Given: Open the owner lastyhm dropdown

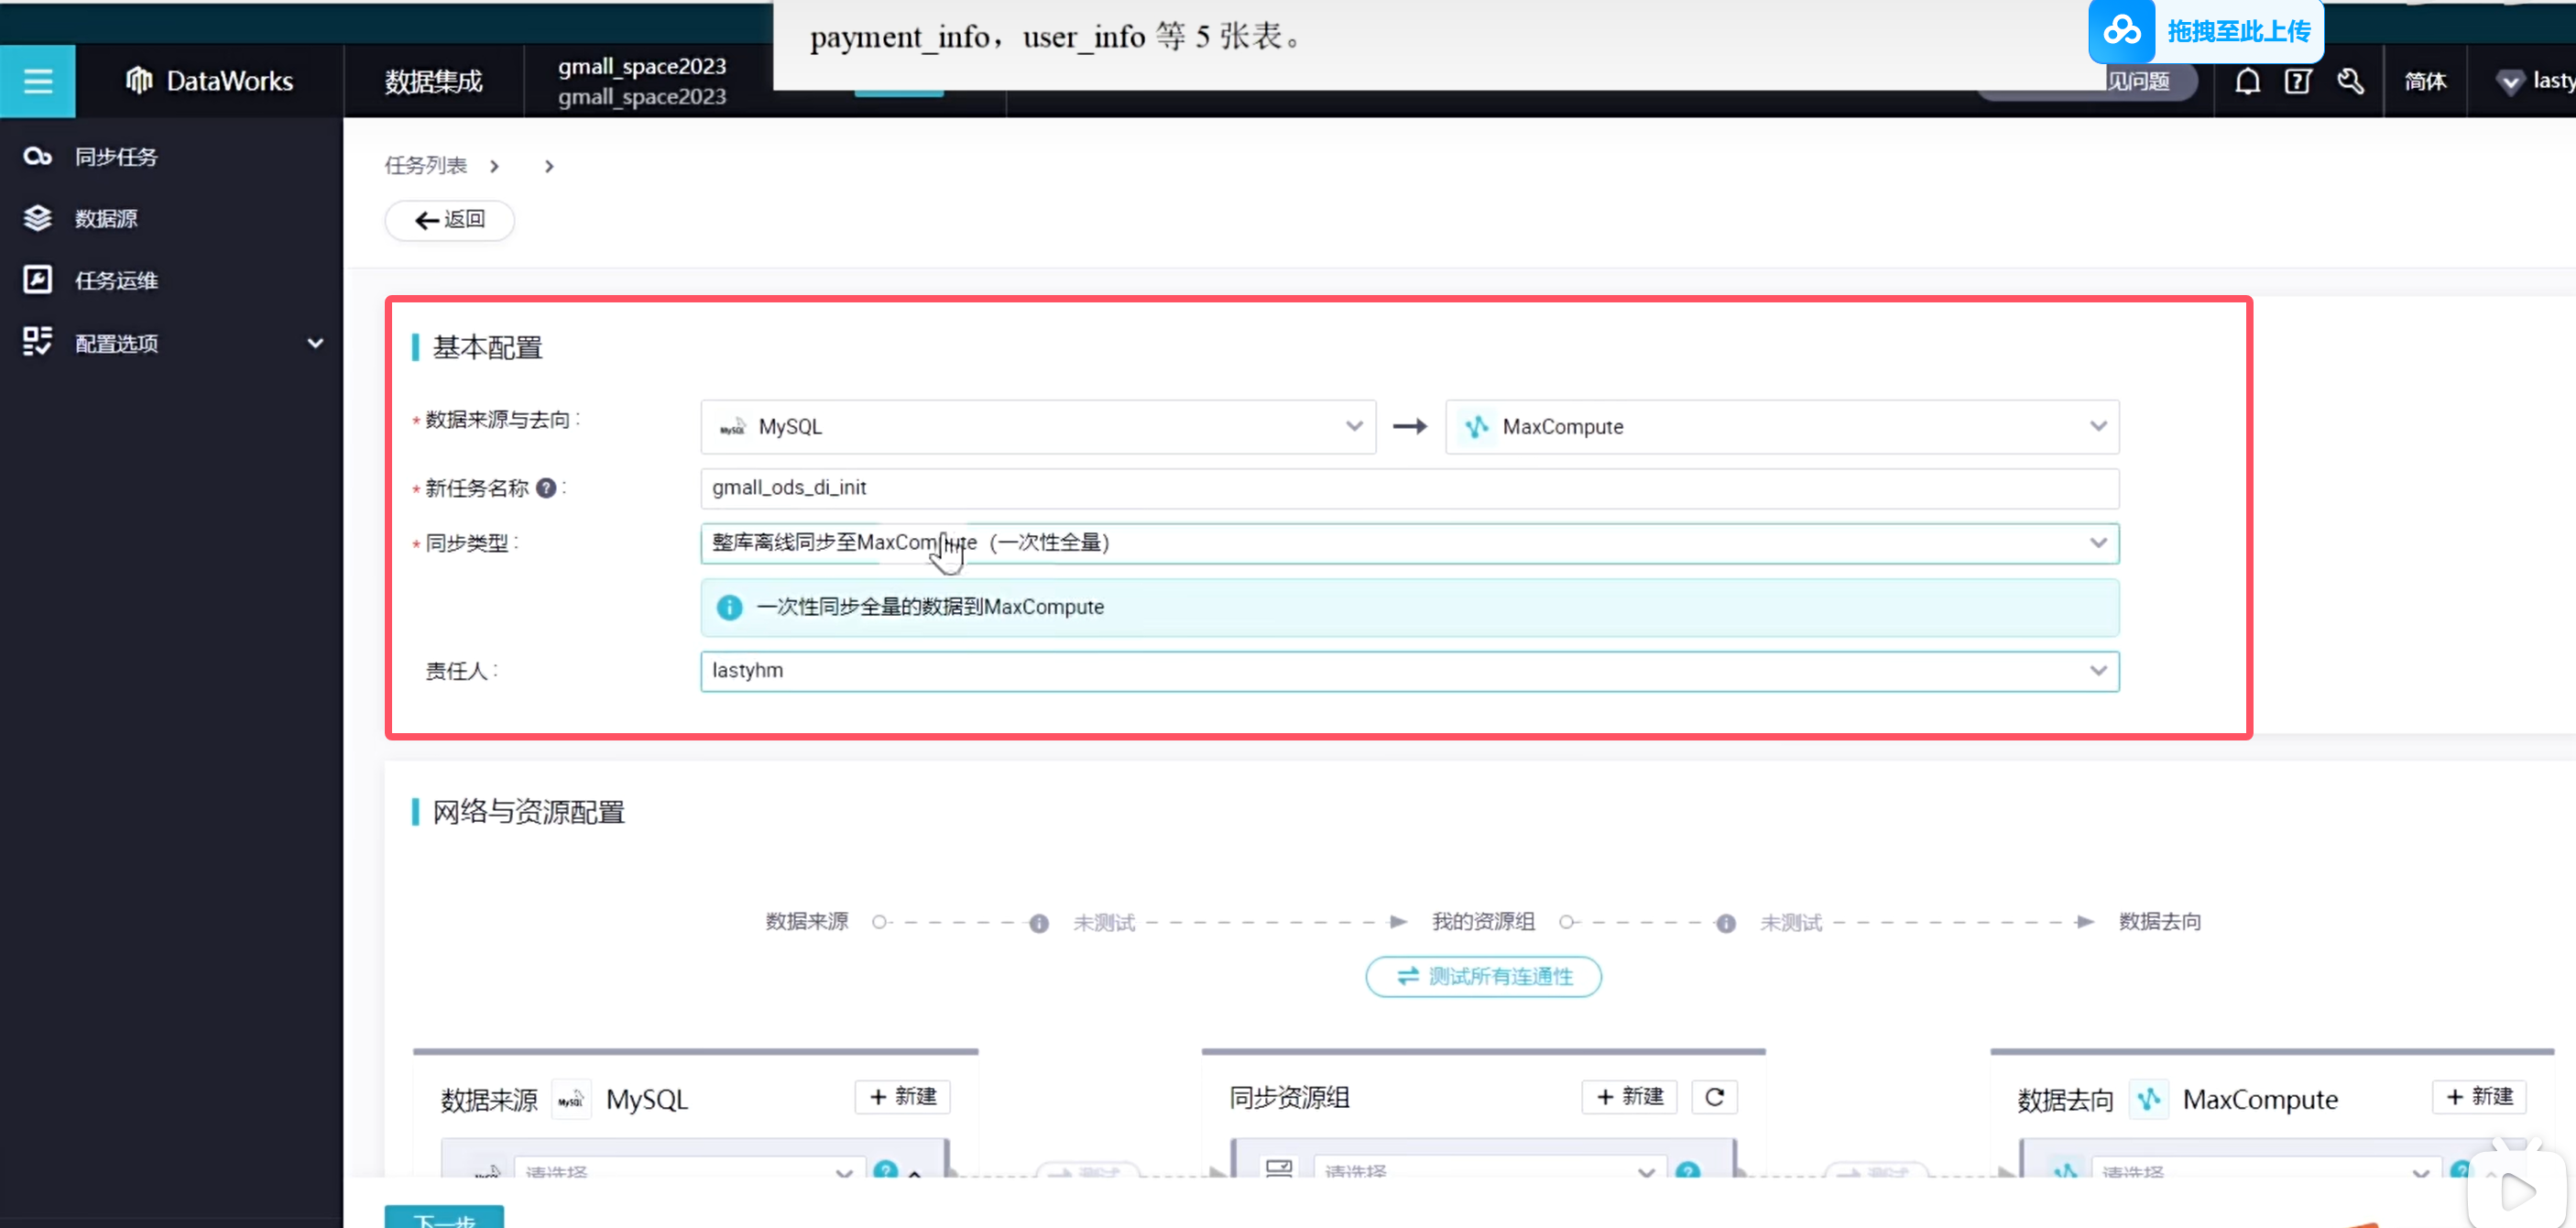Looking at the screenshot, I should 1408,671.
